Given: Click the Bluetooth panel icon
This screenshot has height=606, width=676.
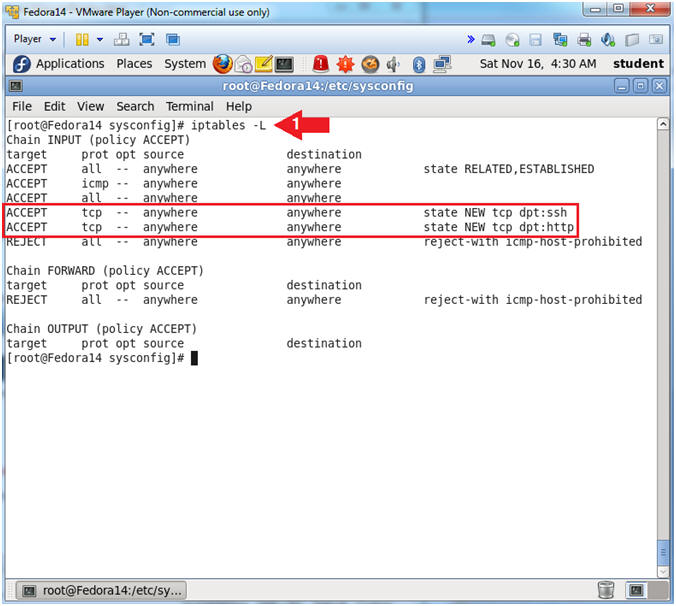Looking at the screenshot, I should click(x=419, y=65).
